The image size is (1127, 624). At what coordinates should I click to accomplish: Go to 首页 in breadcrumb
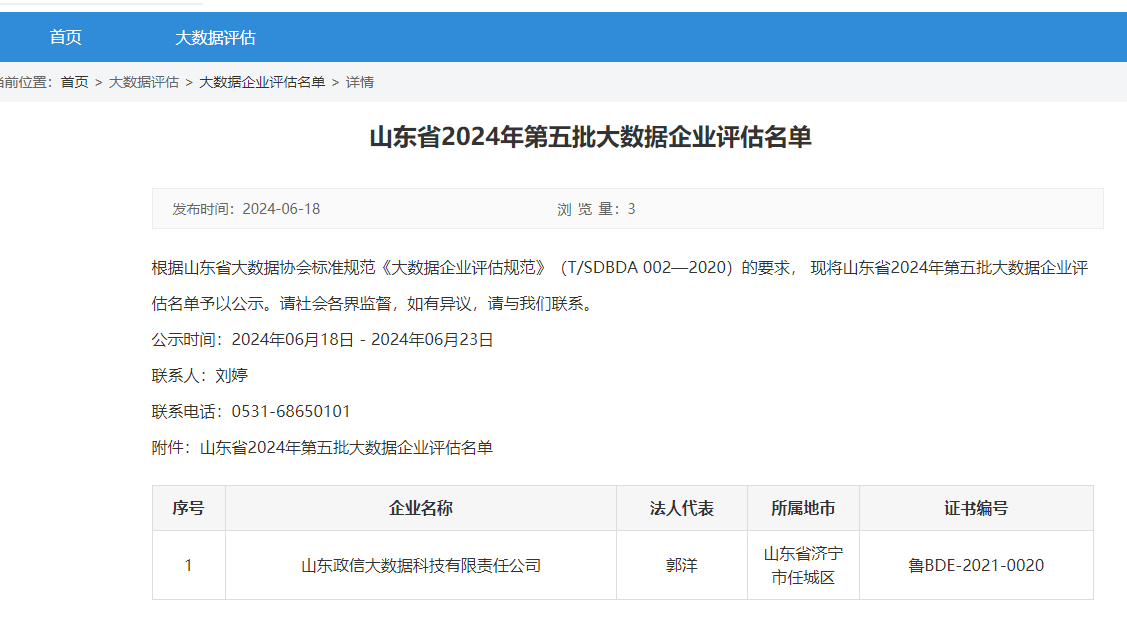[74, 82]
